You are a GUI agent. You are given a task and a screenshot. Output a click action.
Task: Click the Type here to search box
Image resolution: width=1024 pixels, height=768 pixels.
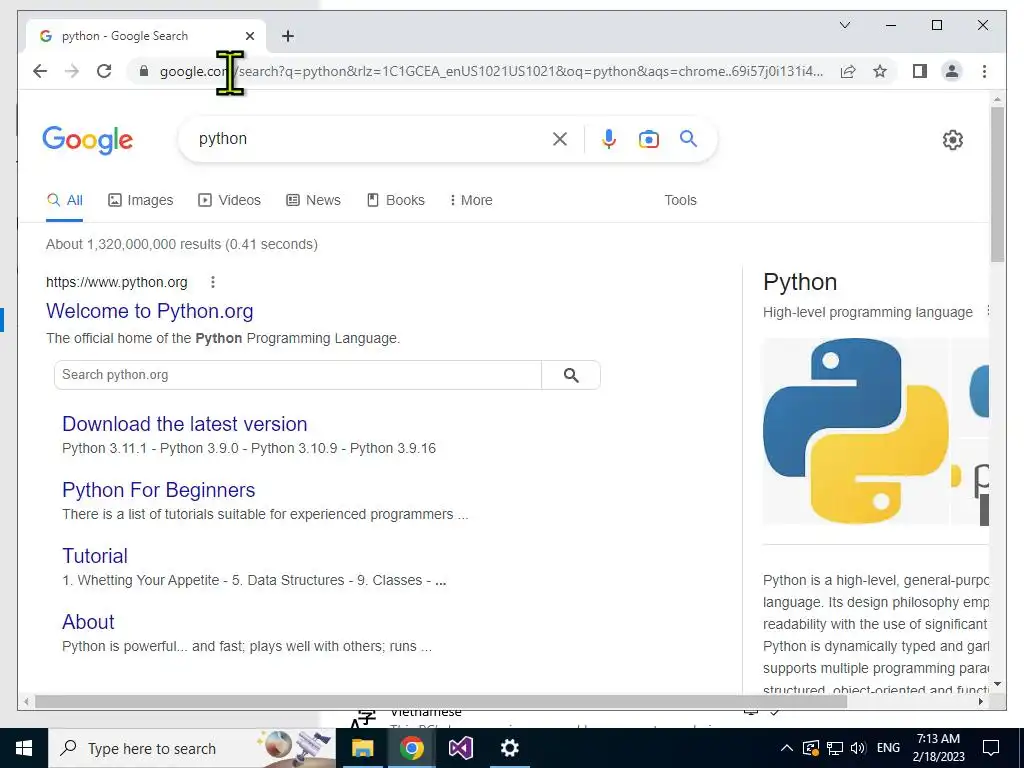[191, 748]
